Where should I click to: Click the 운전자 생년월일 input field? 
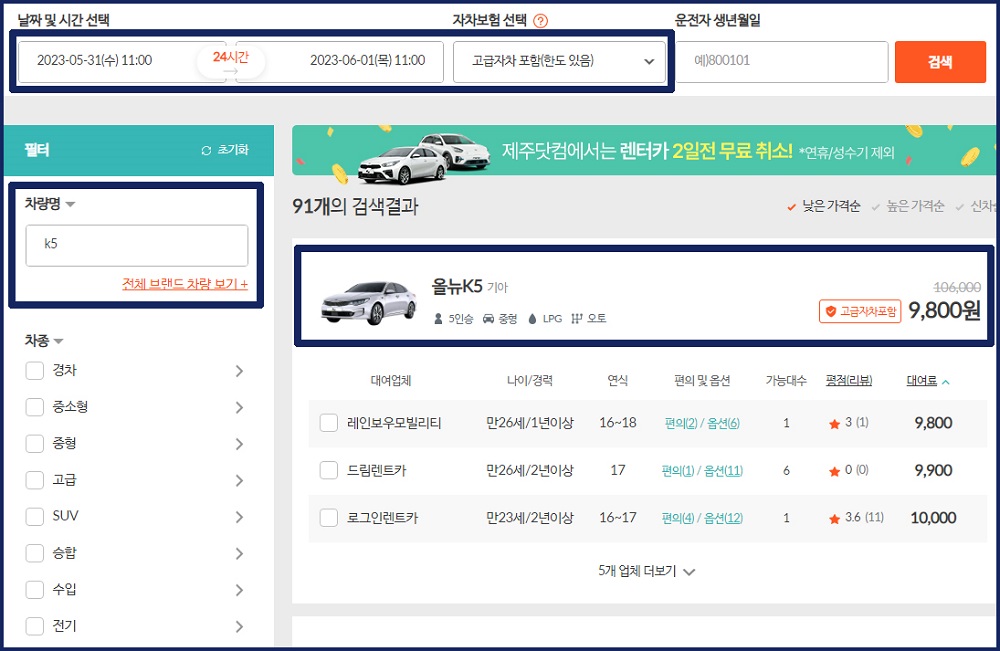782,62
